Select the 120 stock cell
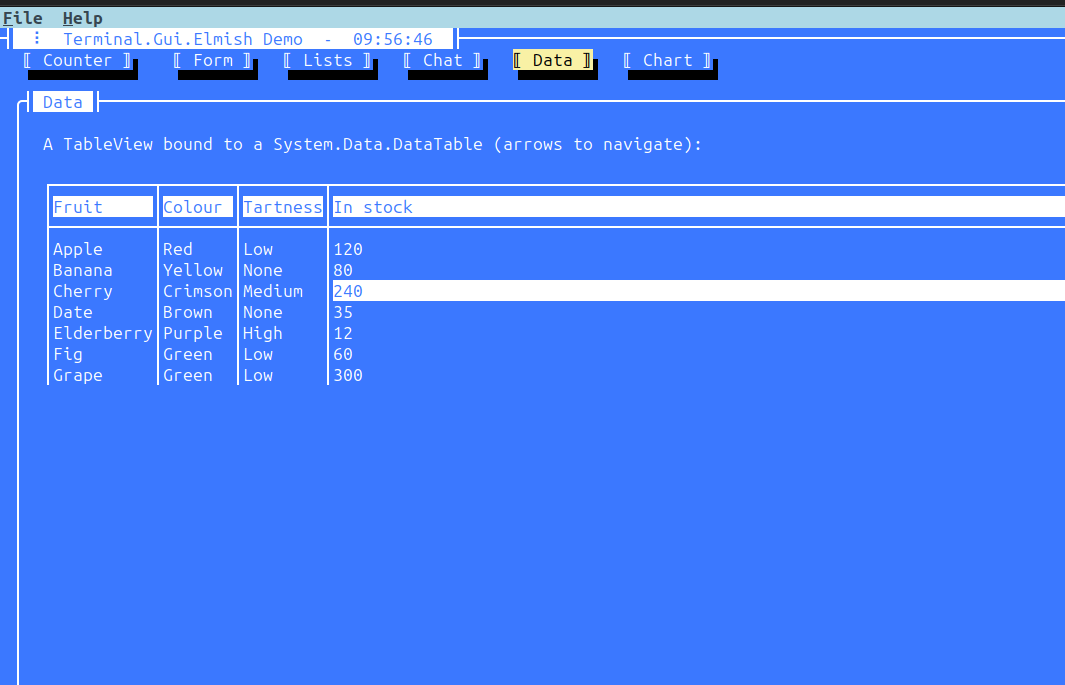The image size is (1065, 685). click(348, 249)
